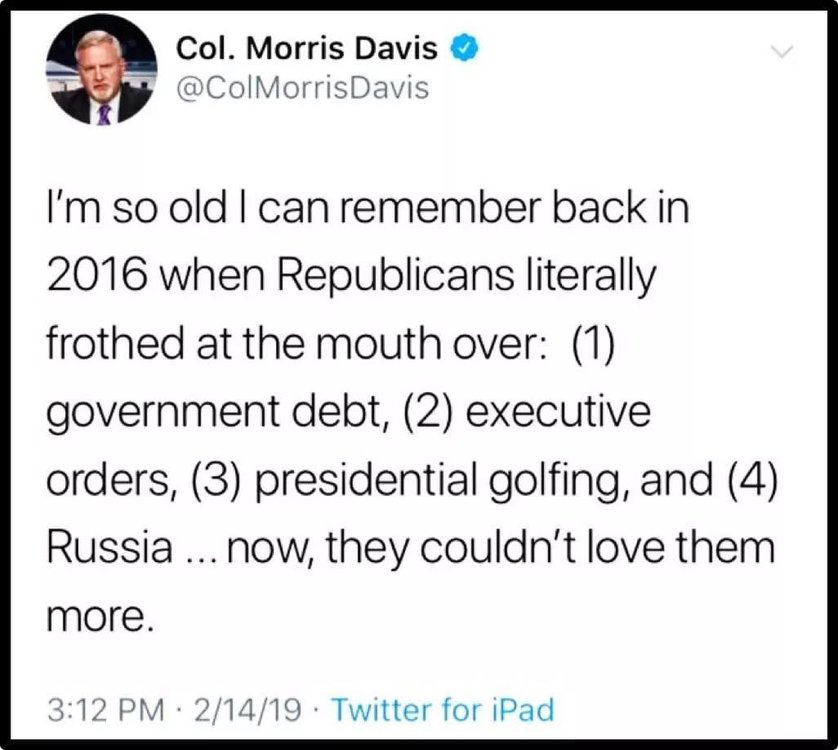Click the phrase frothed at the mouth
838x750 pixels.
[x=244, y=342]
